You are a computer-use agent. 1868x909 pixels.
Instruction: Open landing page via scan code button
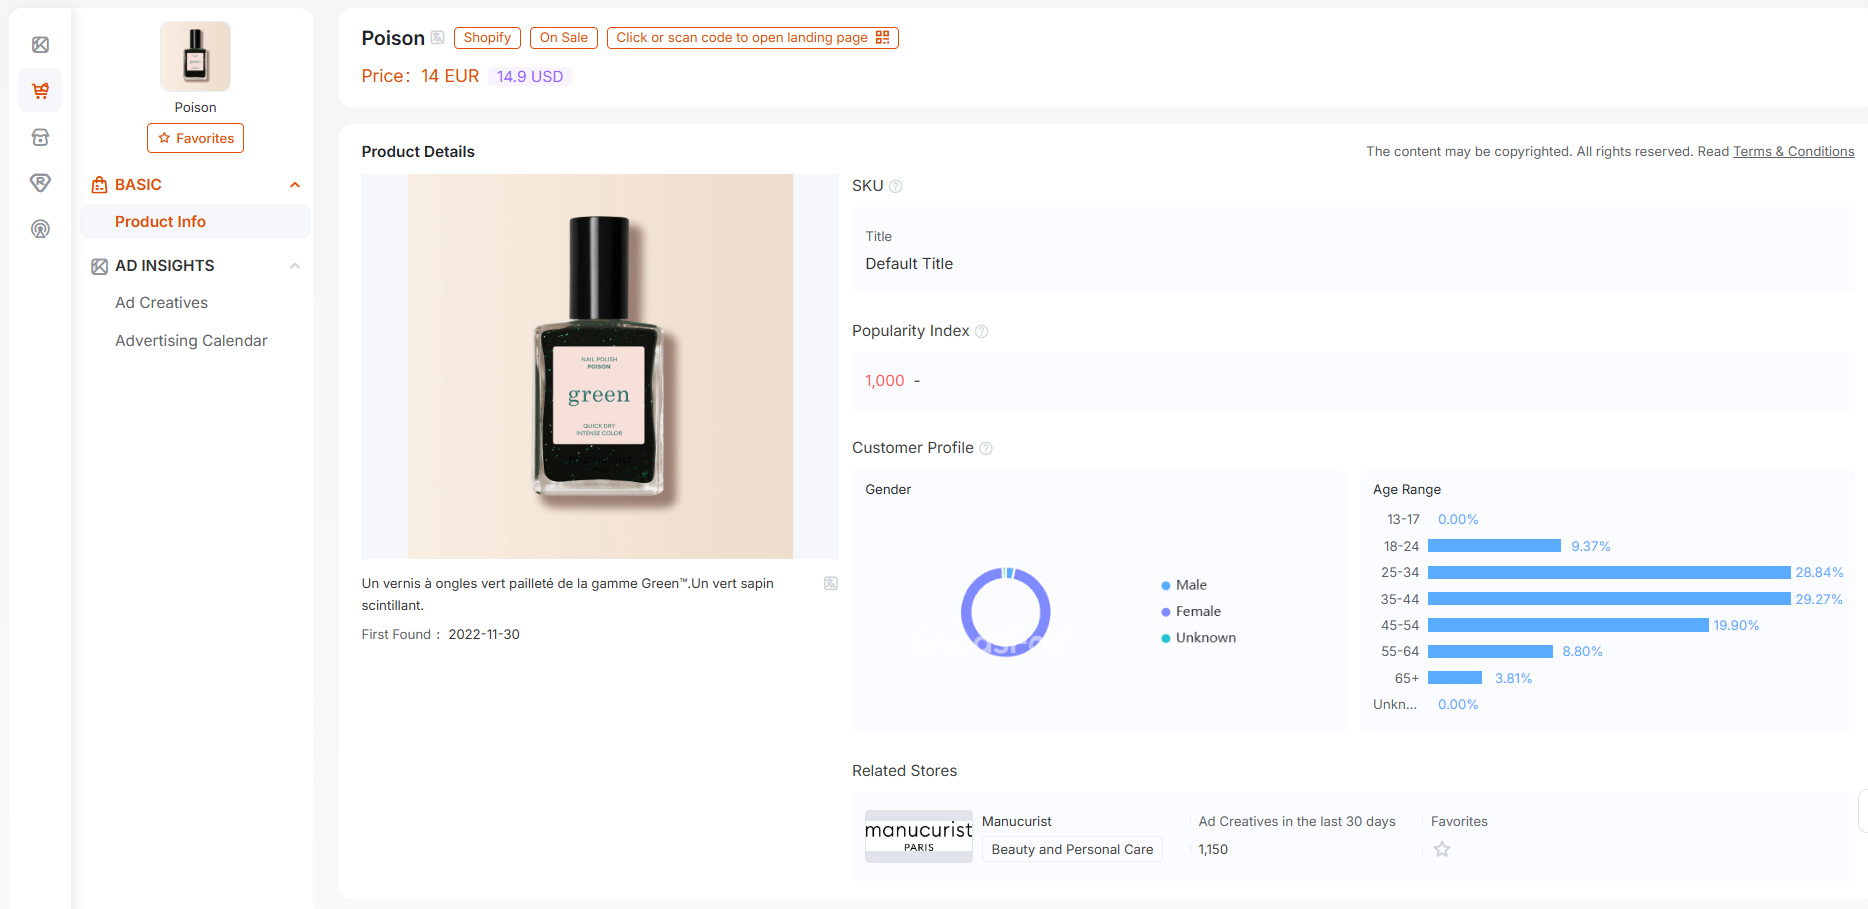pos(753,38)
